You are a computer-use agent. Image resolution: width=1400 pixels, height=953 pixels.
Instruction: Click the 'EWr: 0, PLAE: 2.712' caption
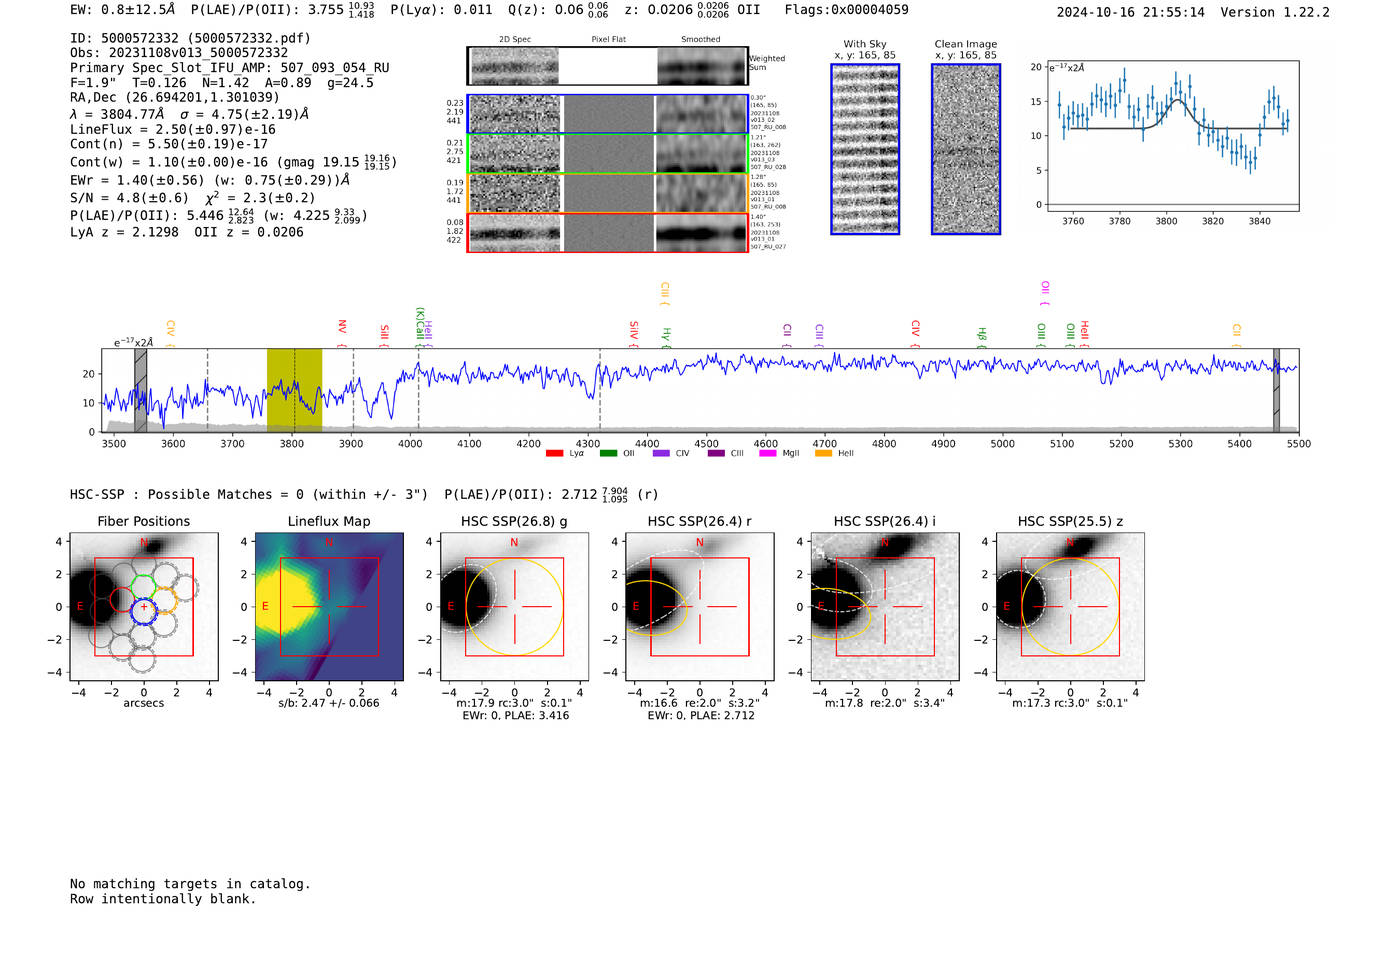pos(701,716)
